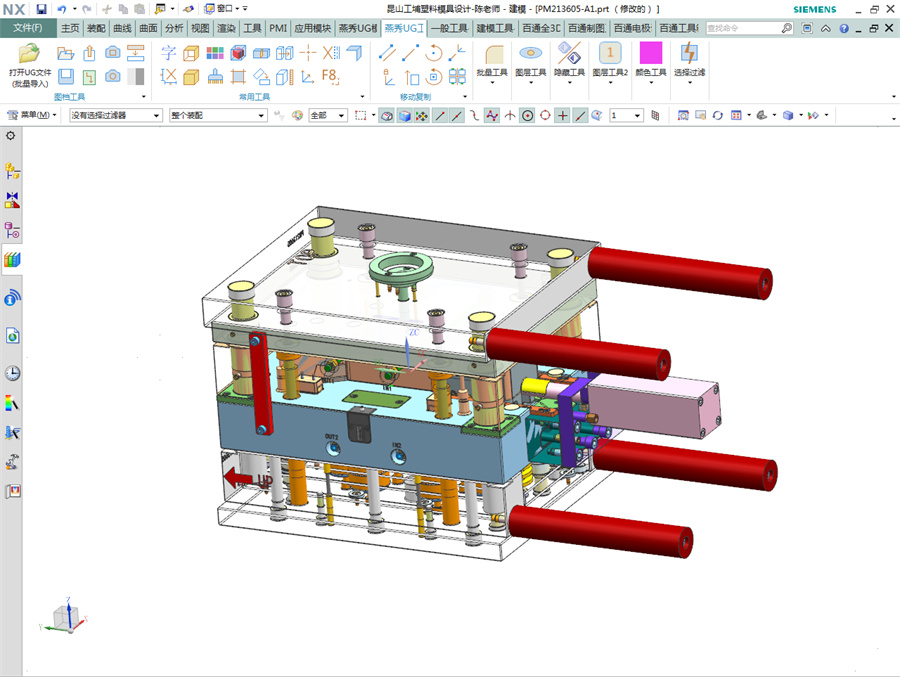Open the Reuse Library books icon

[13, 260]
